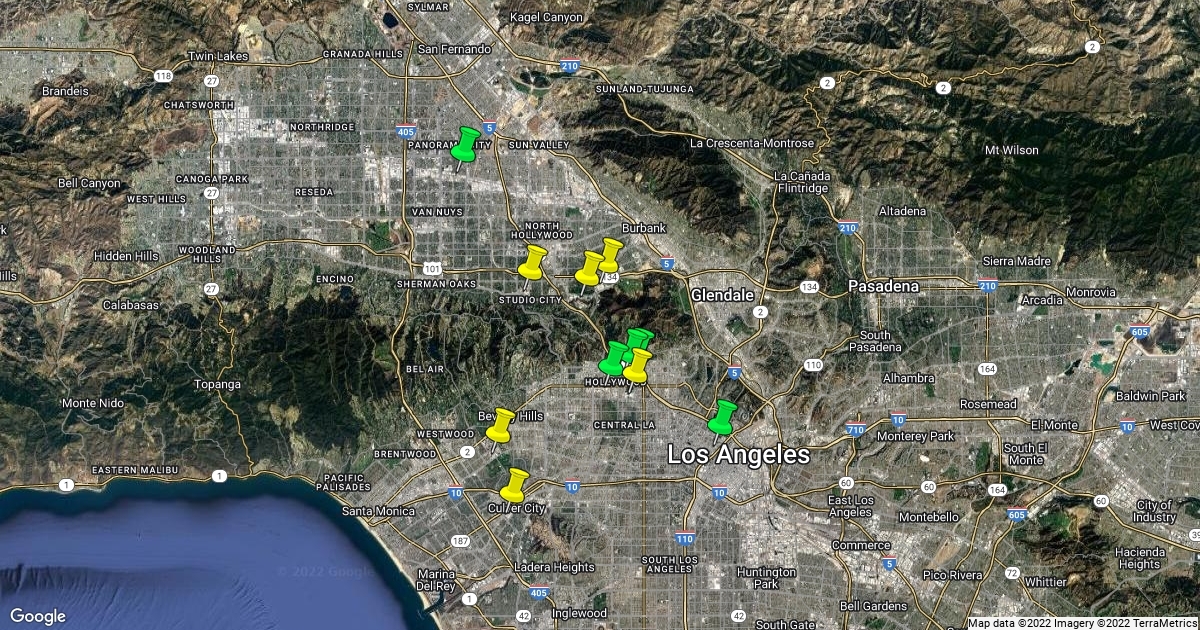Click the Route 72 shield near Whittier
1200x630 pixels.
(1012, 574)
